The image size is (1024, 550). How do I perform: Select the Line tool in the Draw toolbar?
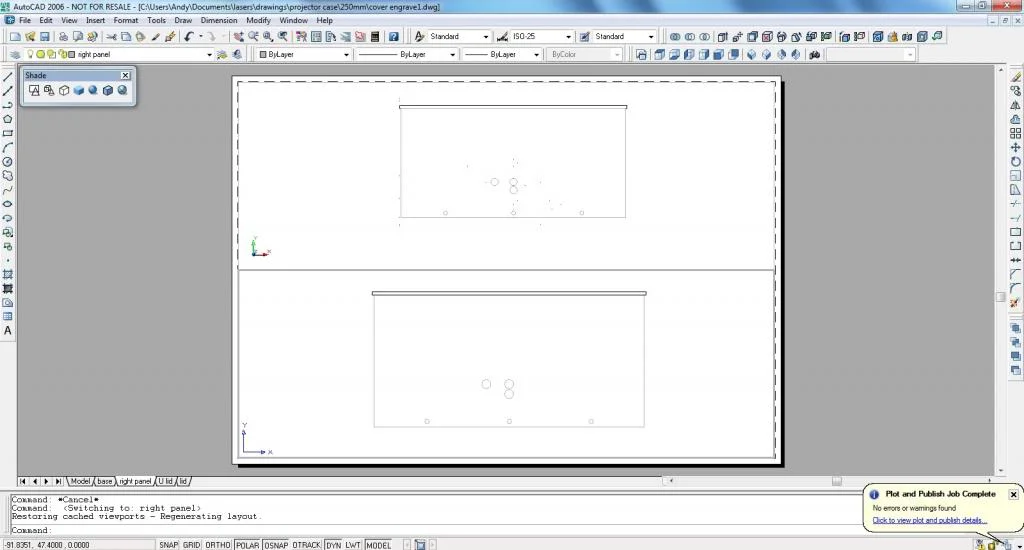(x=8, y=77)
